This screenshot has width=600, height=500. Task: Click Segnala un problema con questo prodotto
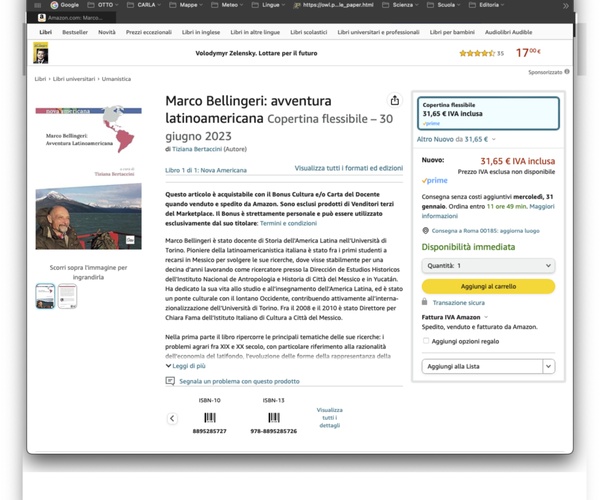point(239,381)
